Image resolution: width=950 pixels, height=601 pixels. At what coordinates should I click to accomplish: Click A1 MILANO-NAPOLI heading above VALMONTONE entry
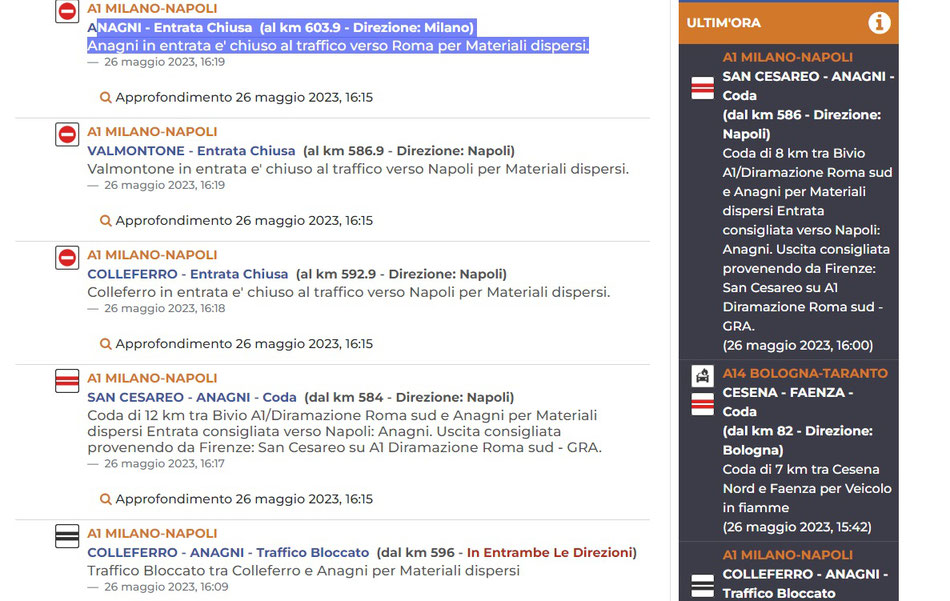pos(152,131)
